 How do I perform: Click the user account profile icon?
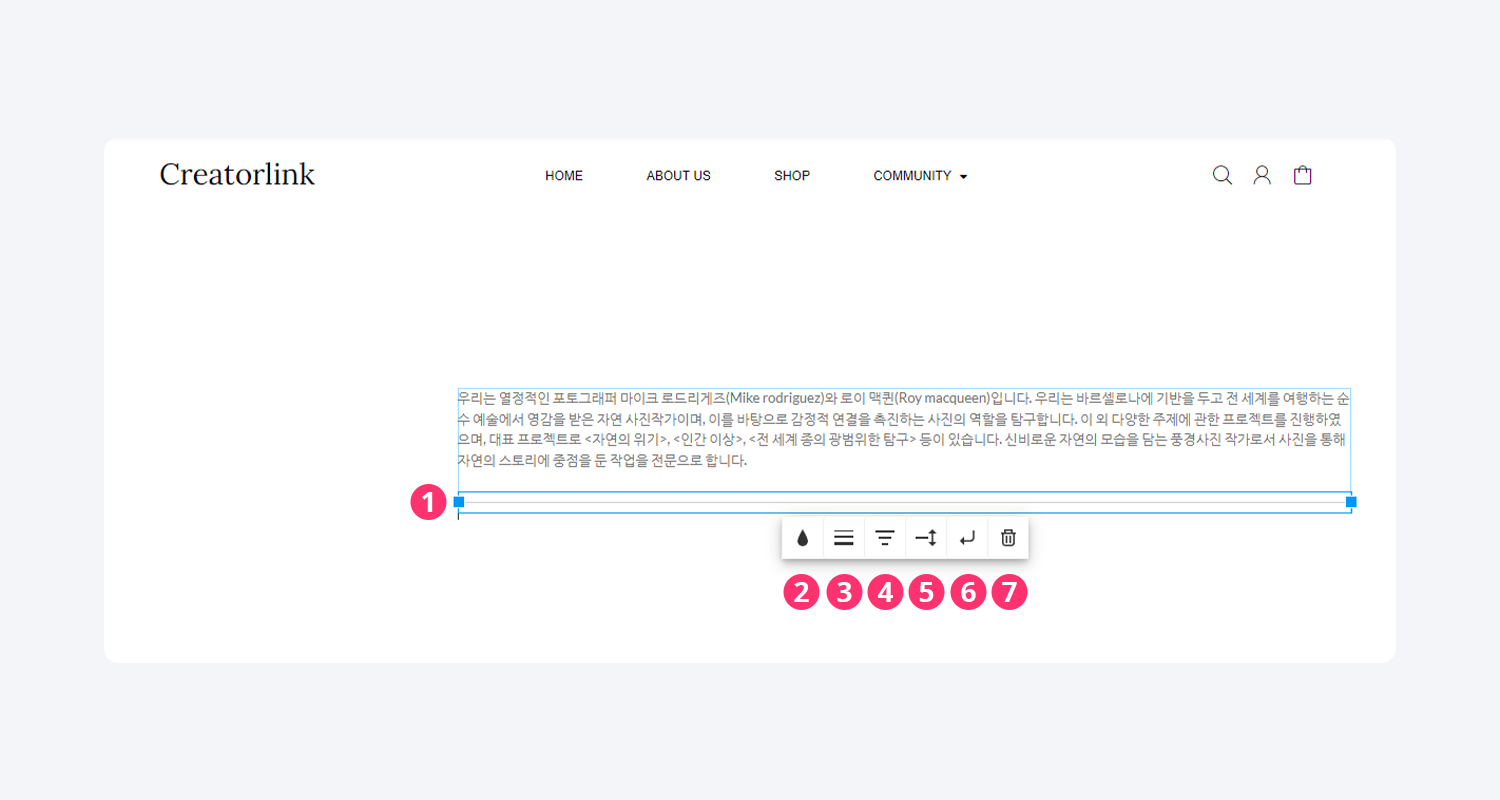[x=1262, y=175]
